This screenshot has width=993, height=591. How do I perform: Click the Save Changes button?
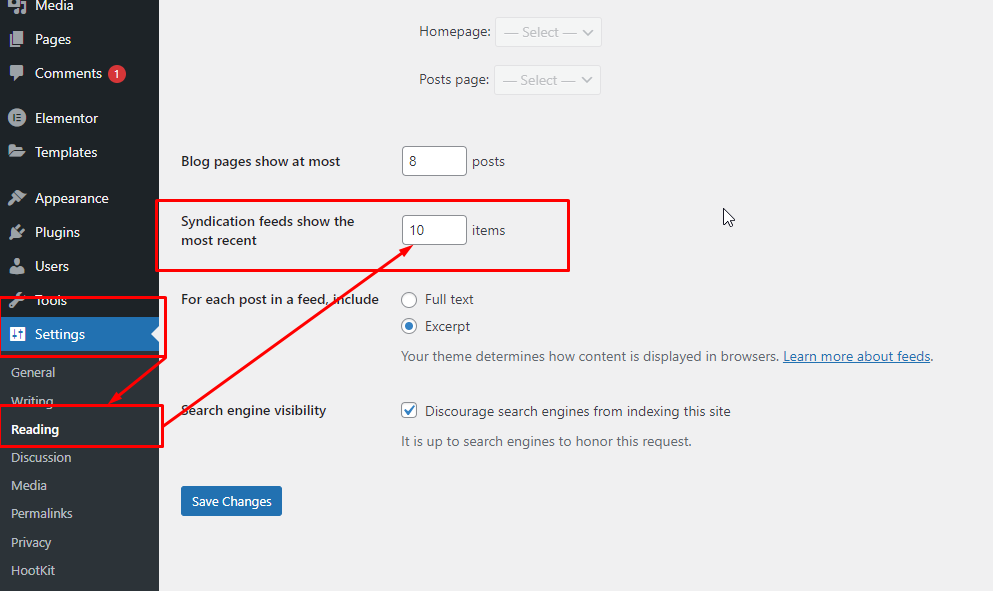point(231,501)
